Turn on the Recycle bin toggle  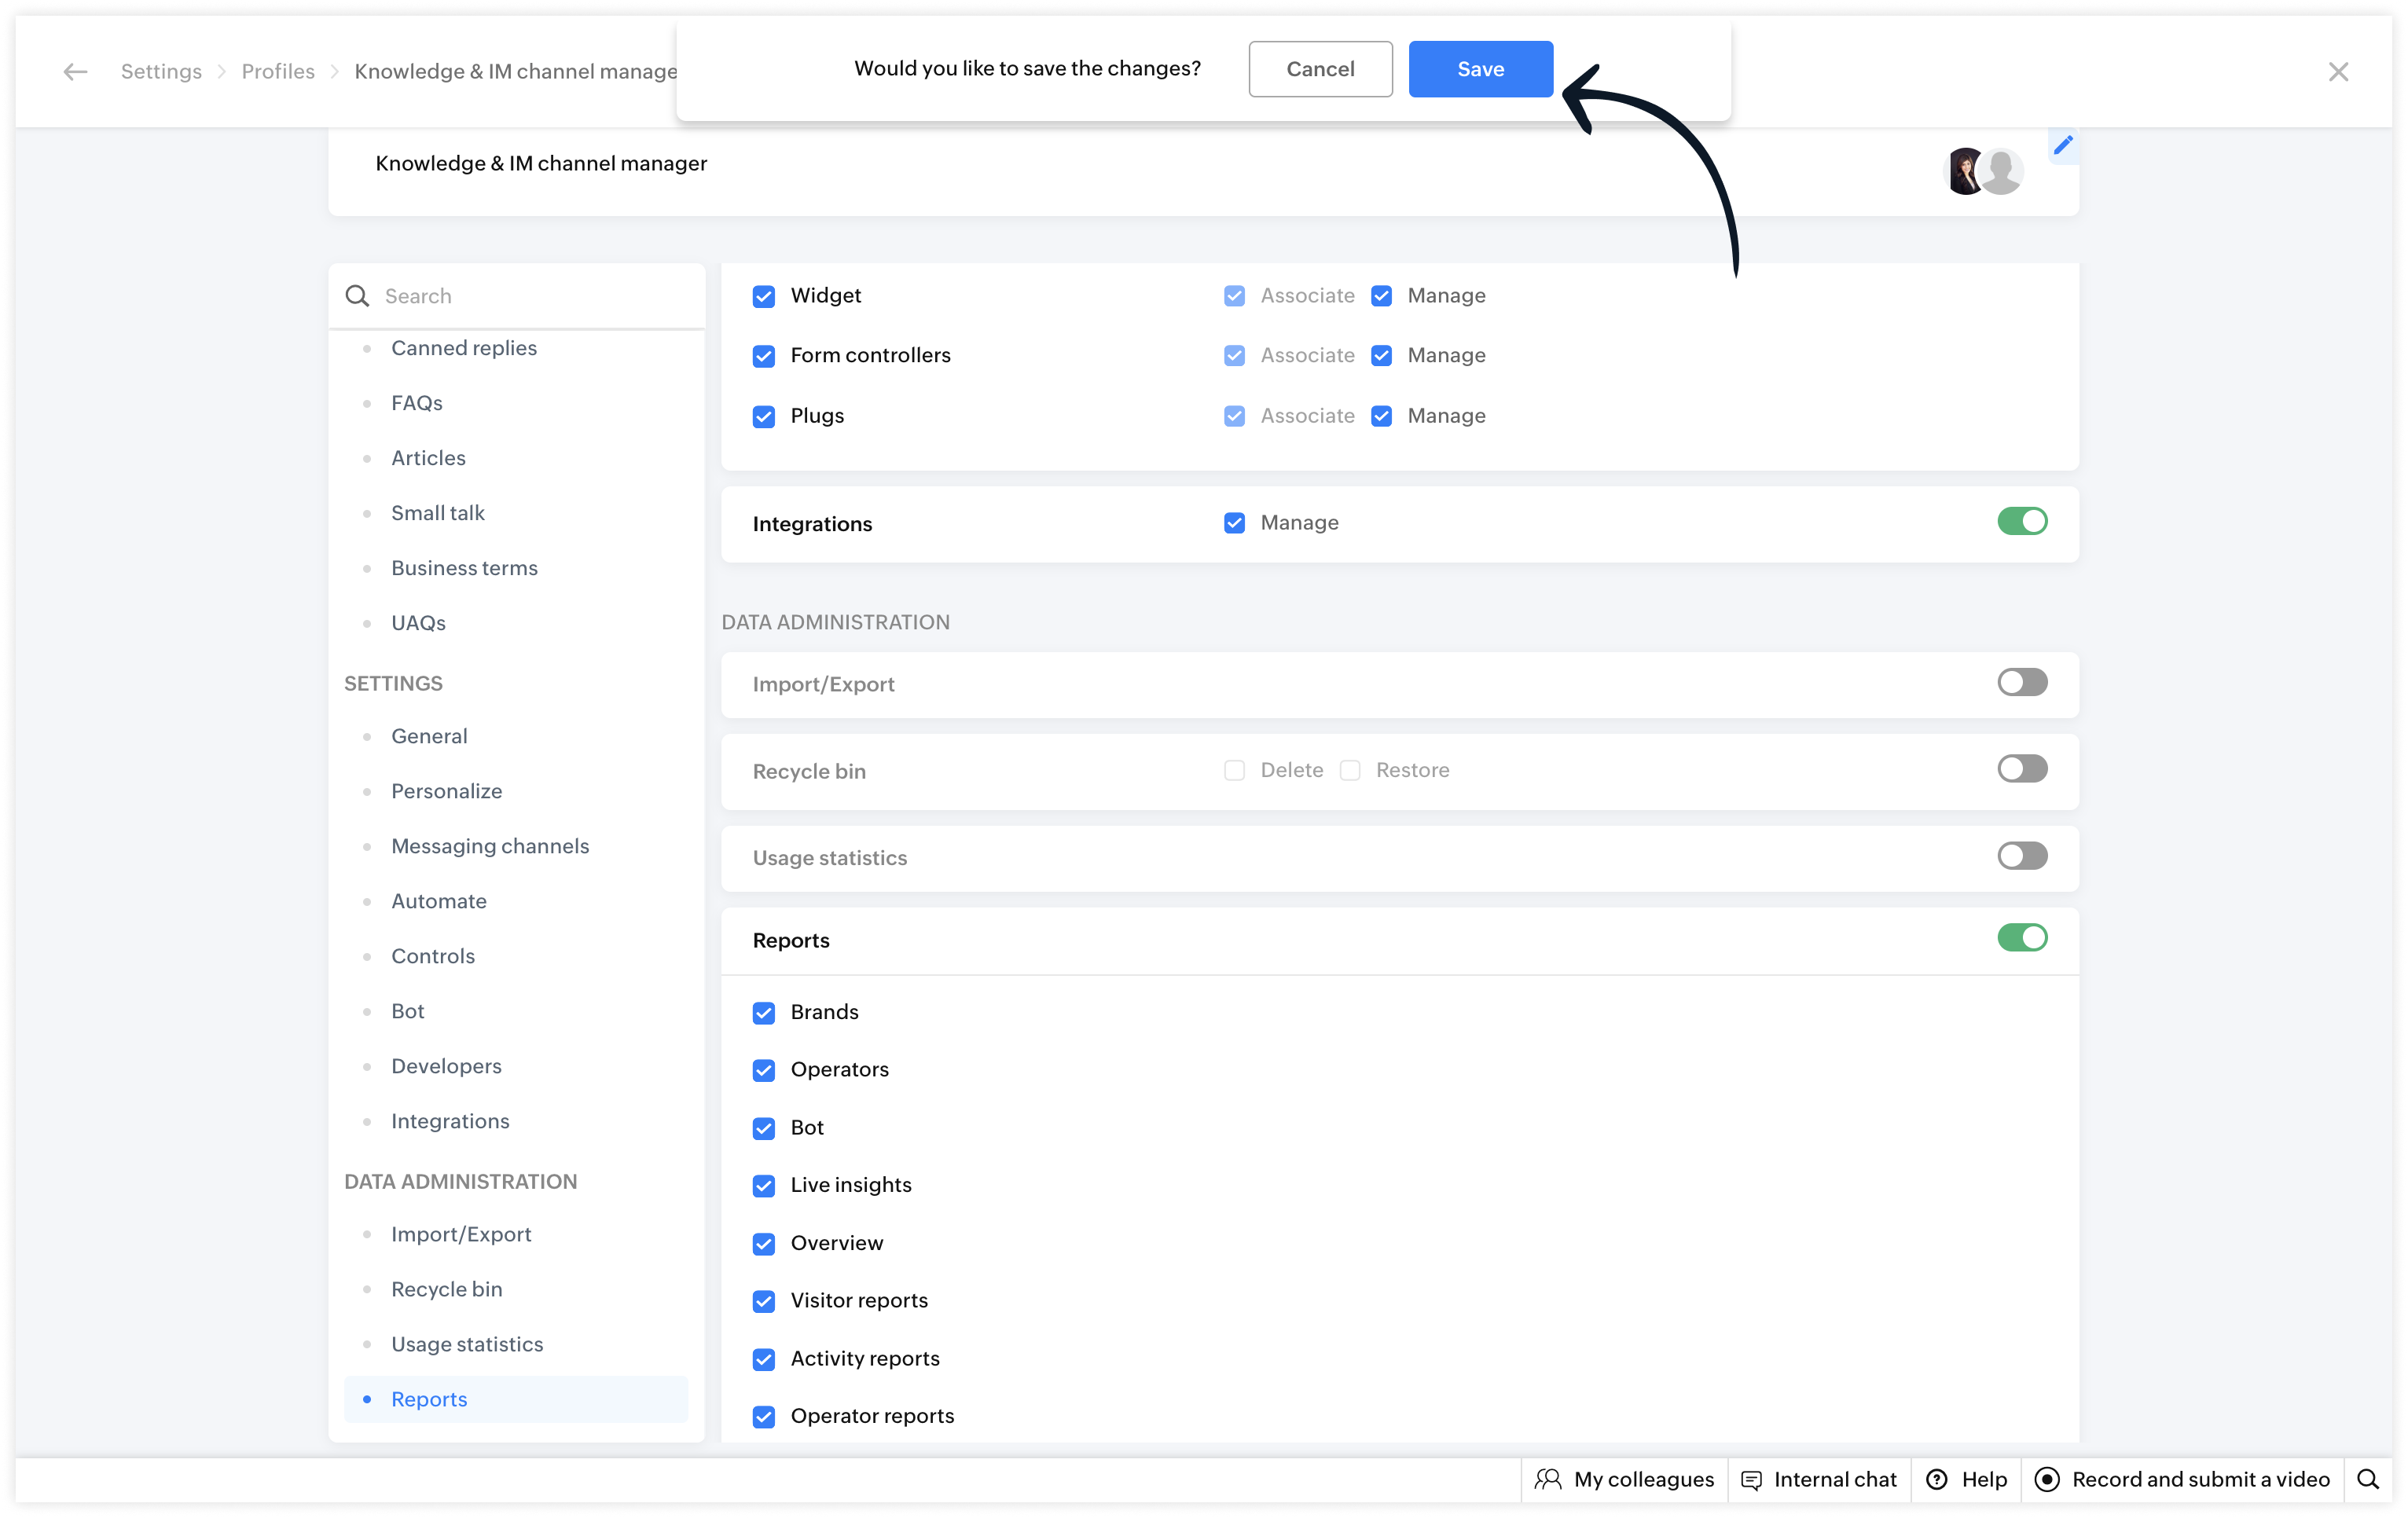[2022, 769]
